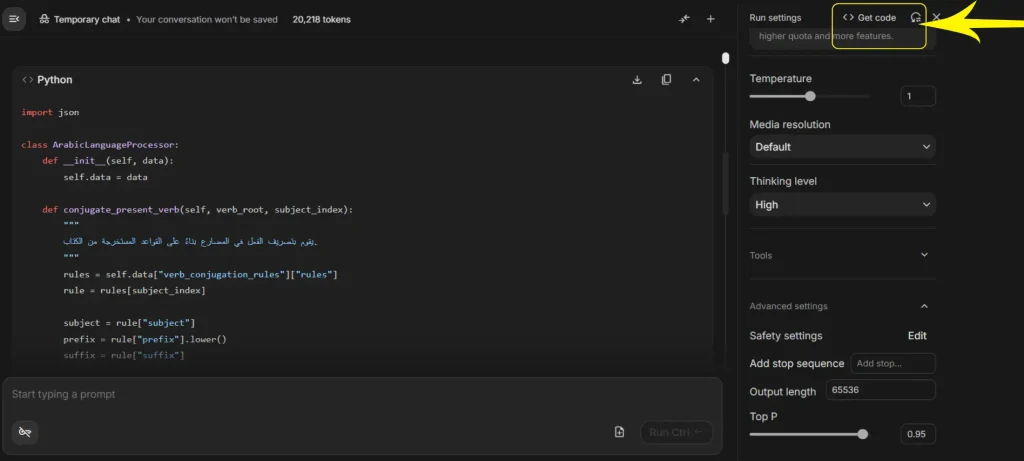This screenshot has width=1024, height=461.
Task: Adjust the Temperature slider
Action: click(x=810, y=96)
